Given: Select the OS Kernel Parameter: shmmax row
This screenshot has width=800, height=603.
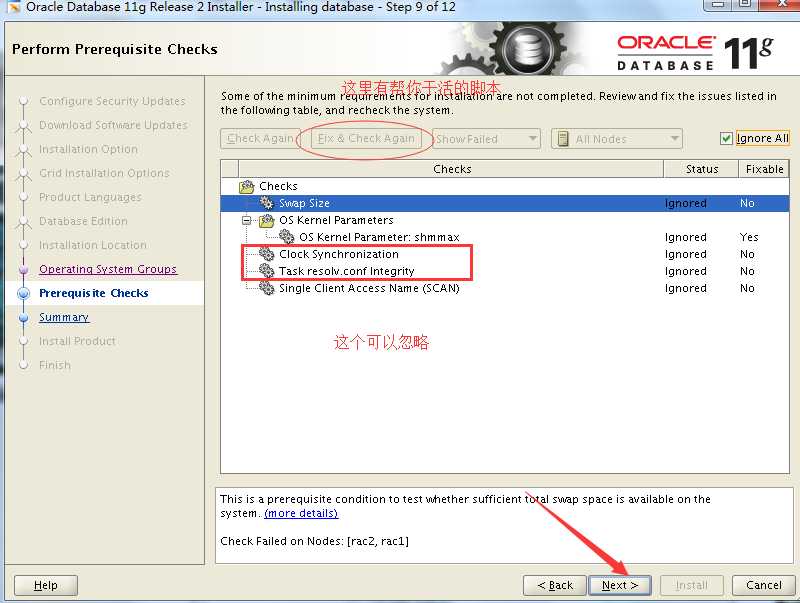Looking at the screenshot, I should point(505,237).
